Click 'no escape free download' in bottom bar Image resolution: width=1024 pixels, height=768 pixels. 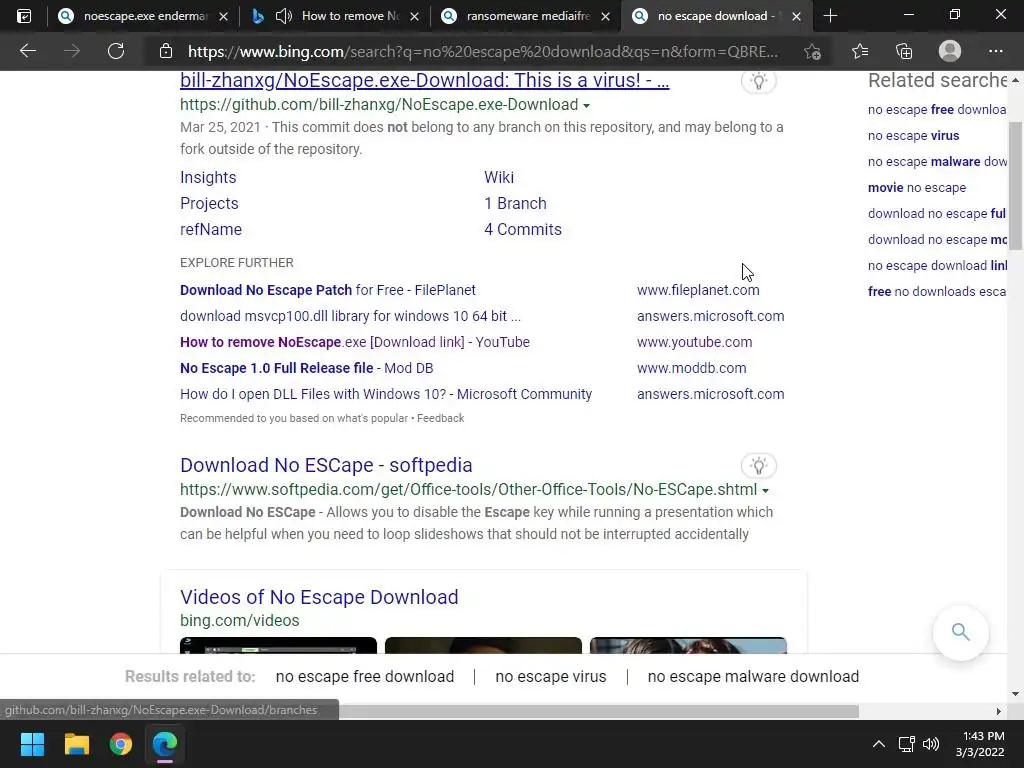tap(365, 677)
